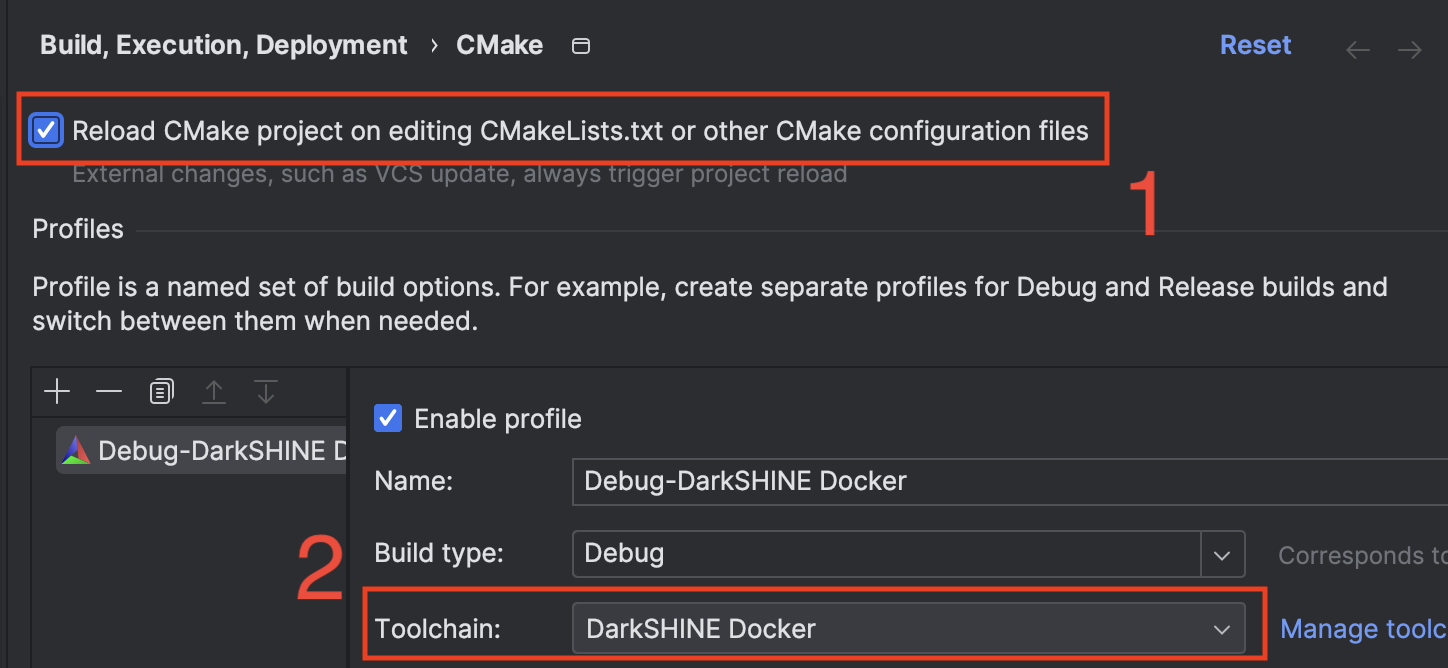This screenshot has height=668, width=1448.
Task: Move the profile down in list
Action: pos(265,392)
